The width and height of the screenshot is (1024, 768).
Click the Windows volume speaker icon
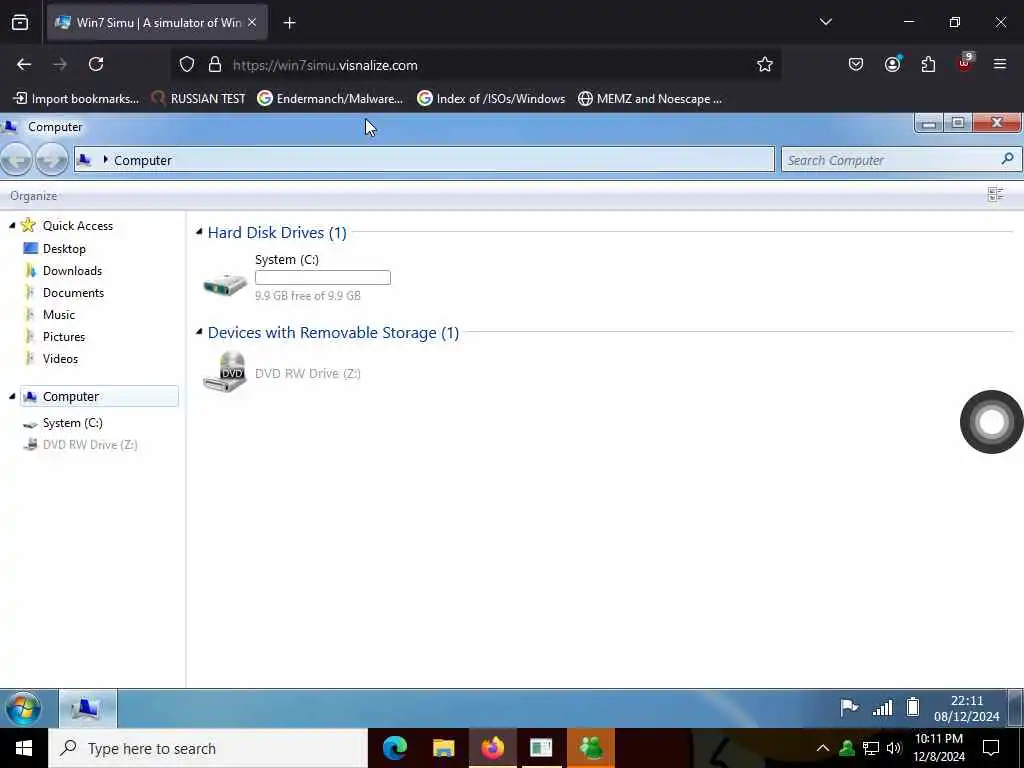[894, 748]
